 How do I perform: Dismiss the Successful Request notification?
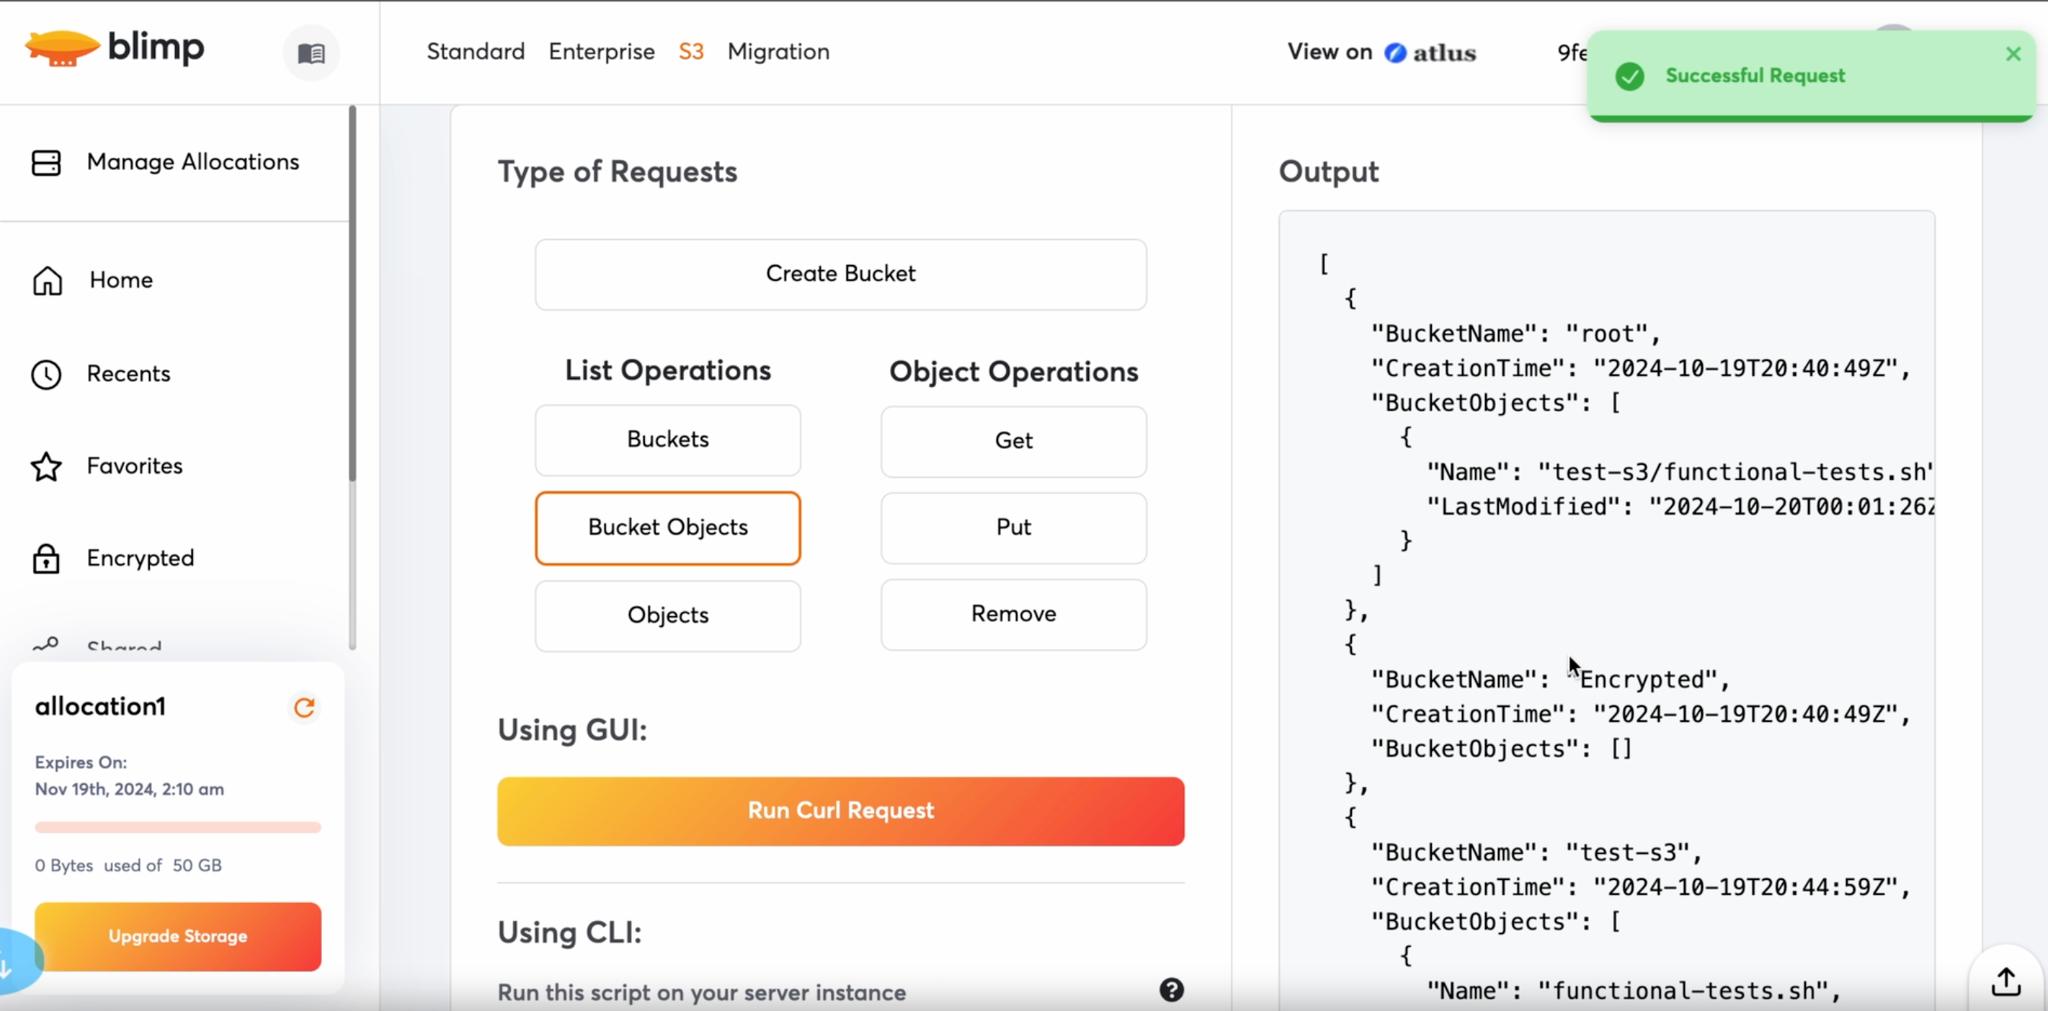pyautogui.click(x=2013, y=54)
